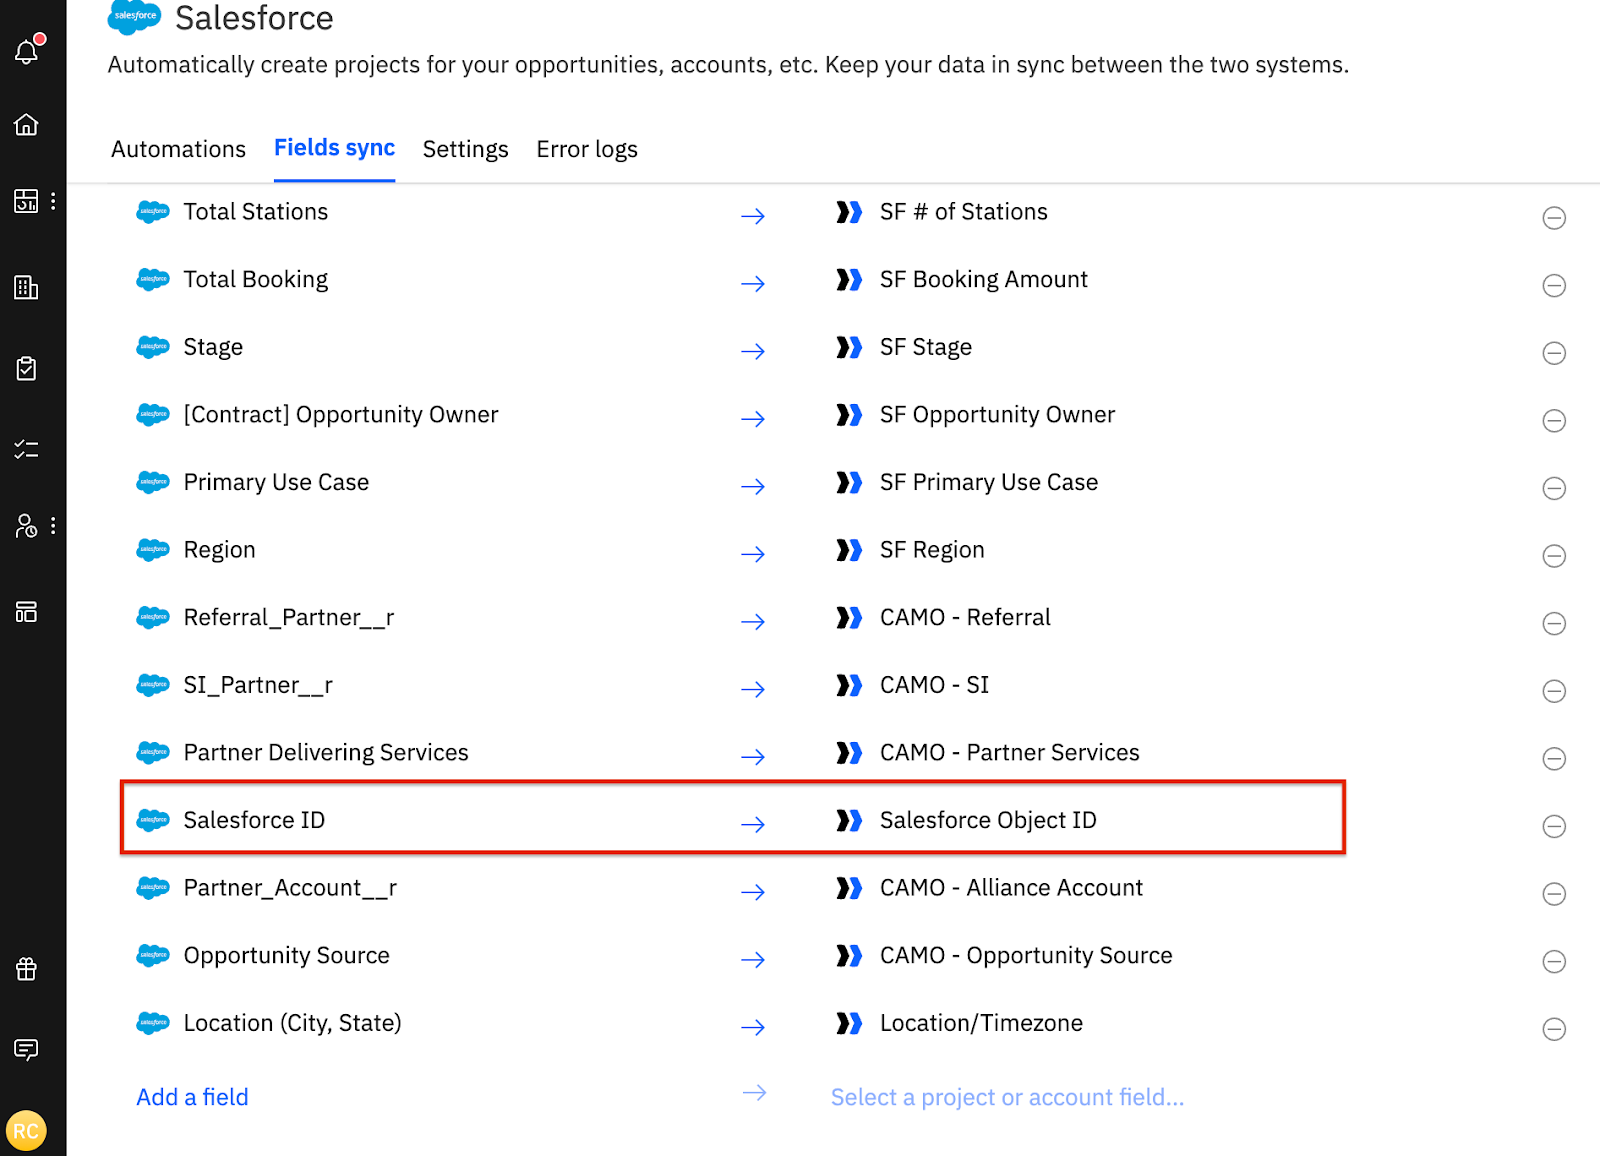Select the Primary Use Case Salesforce field
The width and height of the screenshot is (1600, 1156).
click(276, 482)
